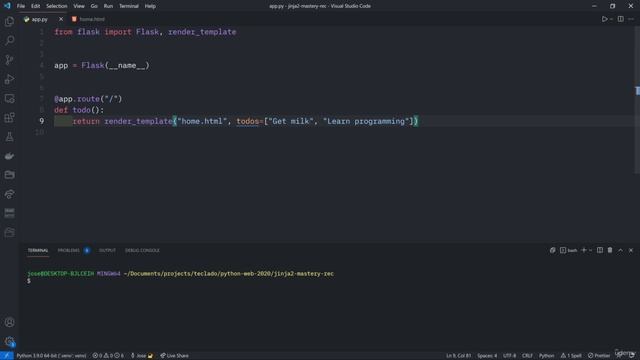The width and height of the screenshot is (640, 360).
Task: Open the File menu
Action: [21, 6]
